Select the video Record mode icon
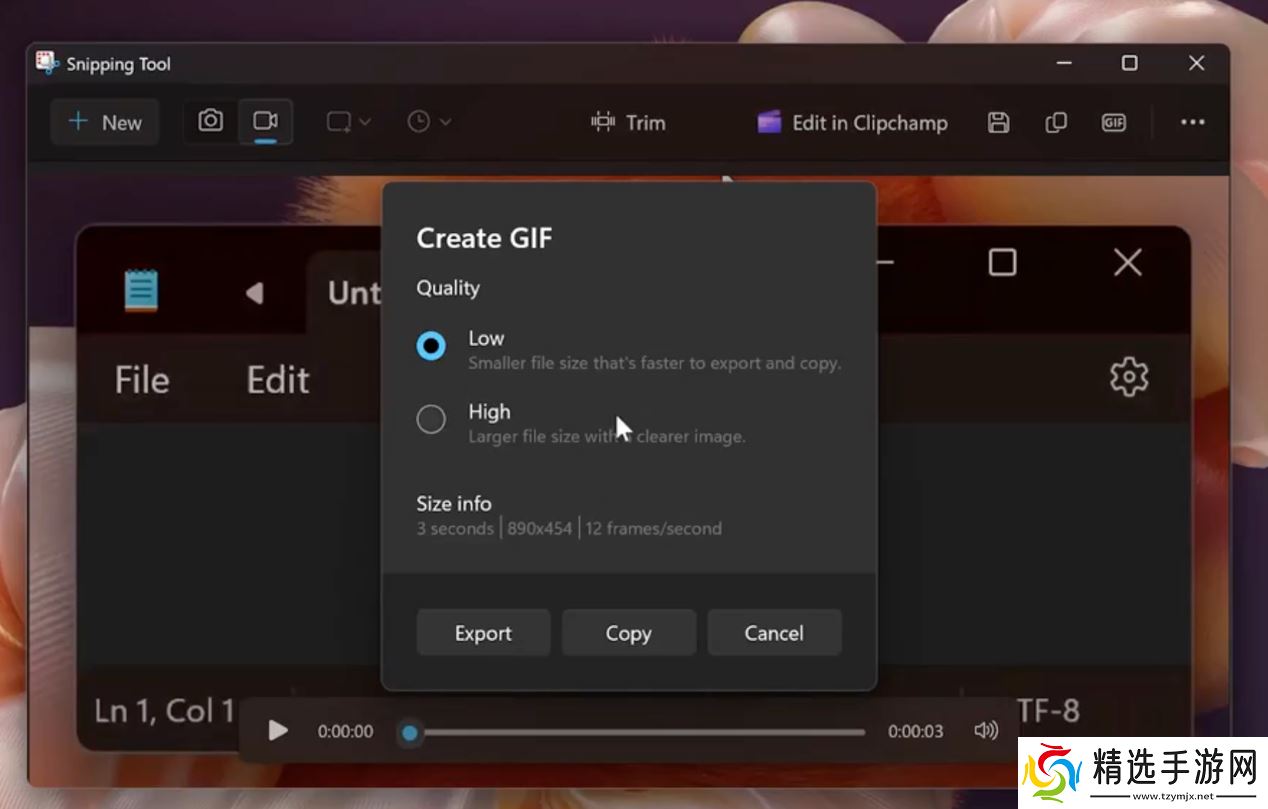Viewport: 1268px width, 809px height. 265,121
